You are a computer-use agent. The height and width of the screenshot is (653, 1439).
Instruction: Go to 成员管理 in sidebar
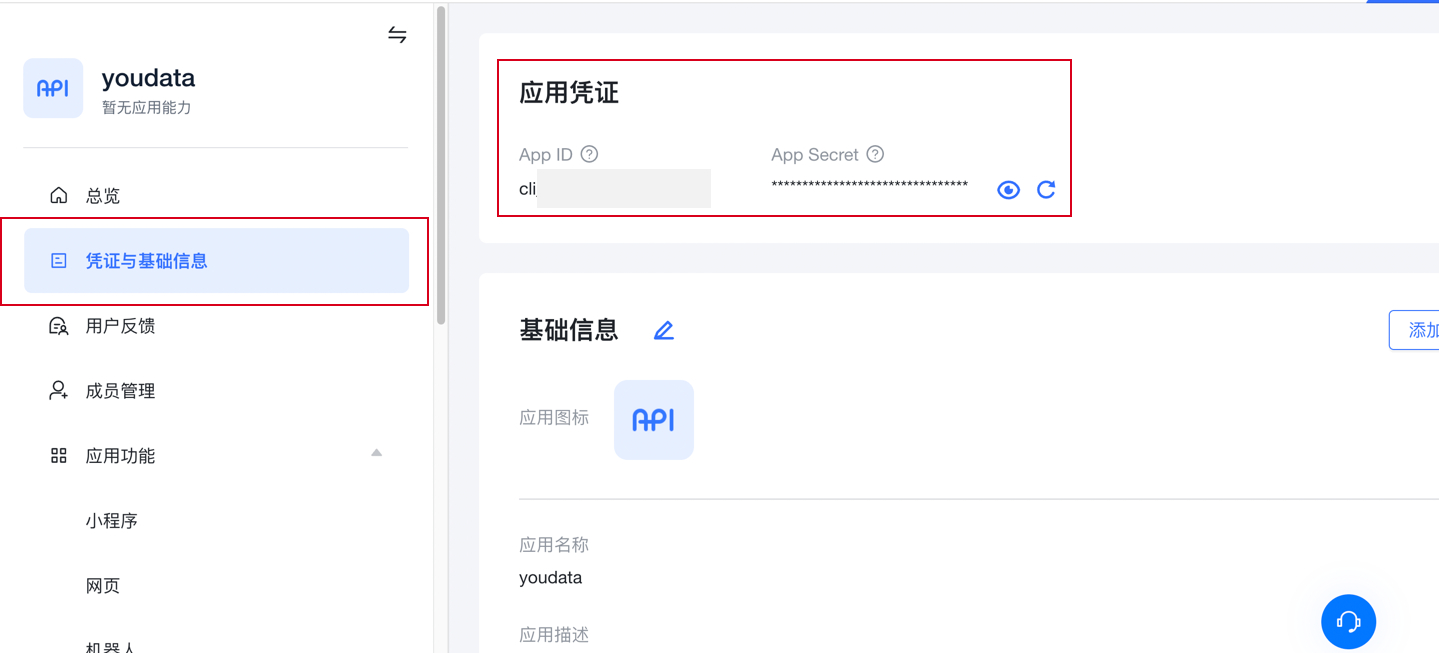120,391
